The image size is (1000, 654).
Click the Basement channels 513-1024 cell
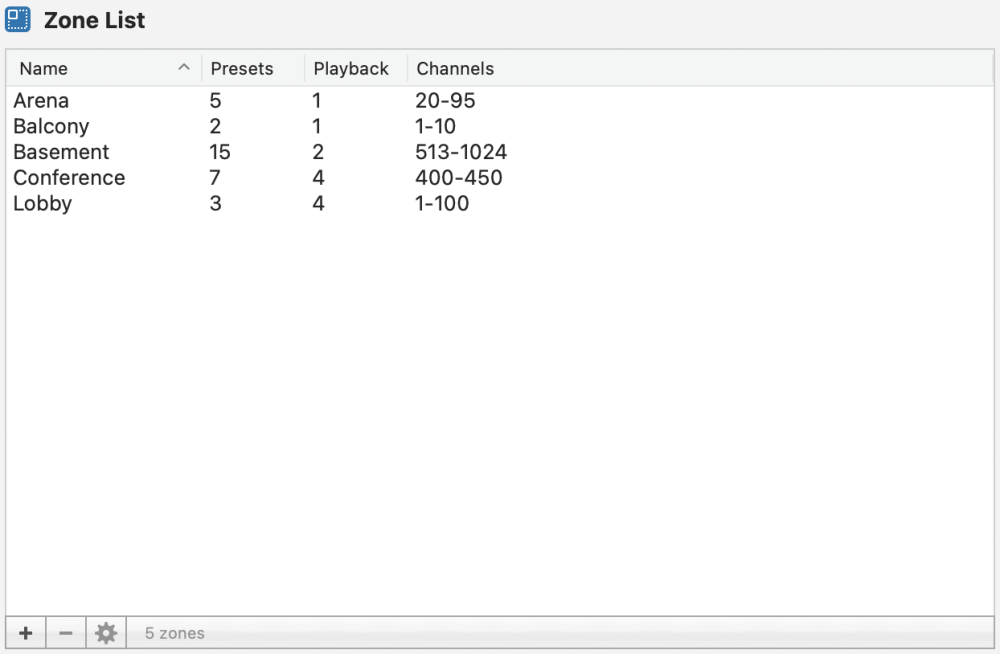click(x=461, y=152)
